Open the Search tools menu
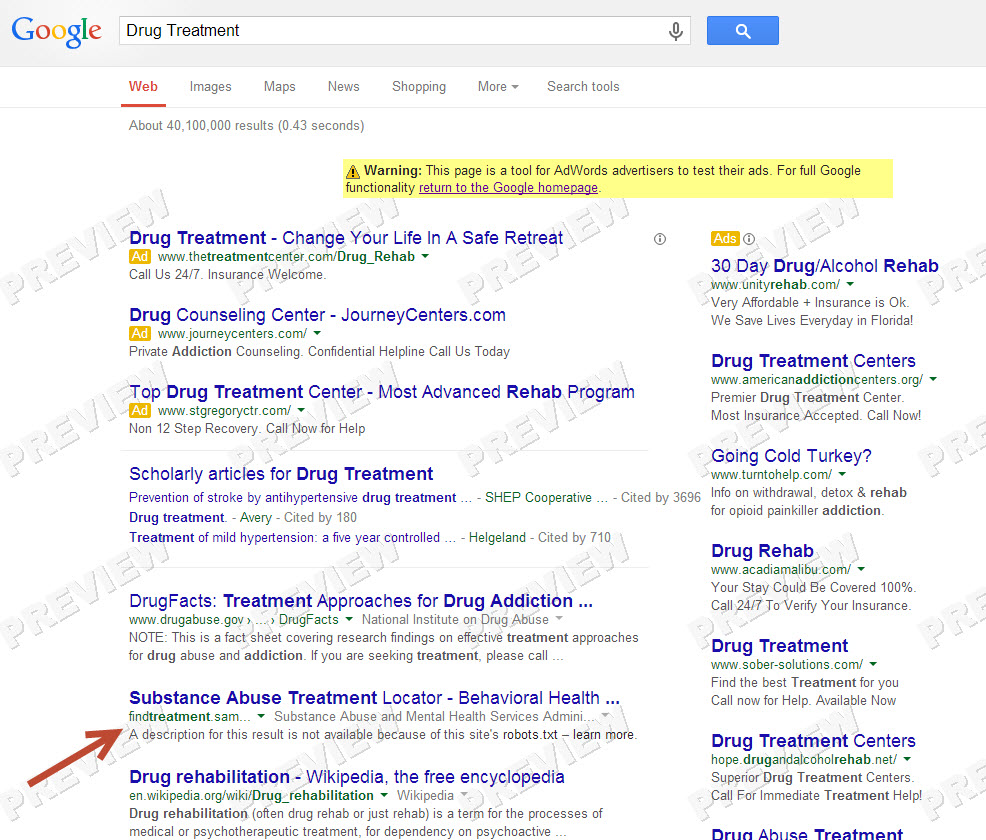 click(x=583, y=87)
